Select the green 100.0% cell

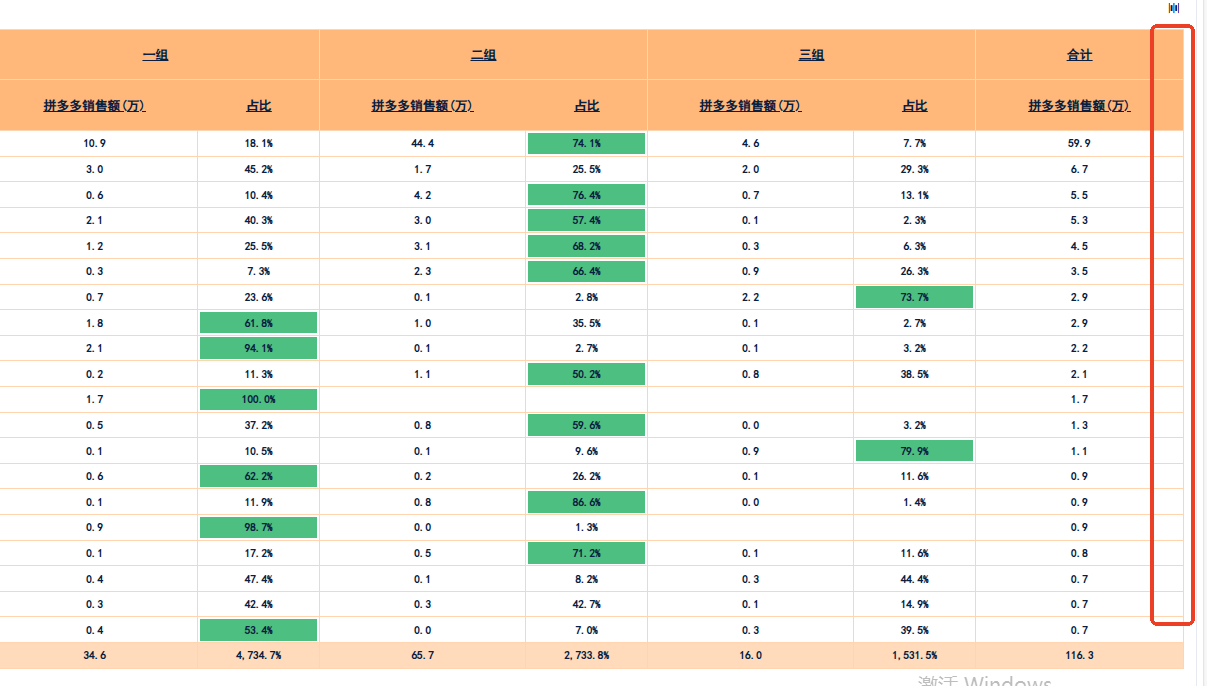click(x=258, y=400)
